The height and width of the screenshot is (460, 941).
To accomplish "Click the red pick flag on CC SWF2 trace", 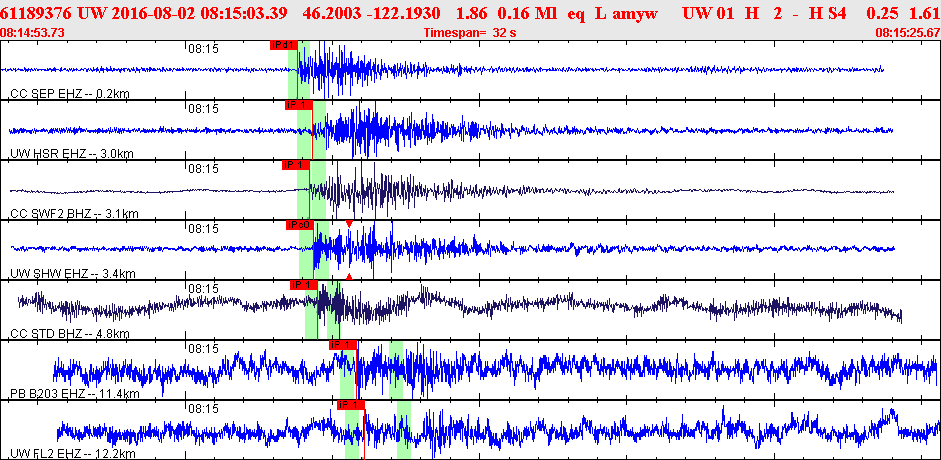I will coord(295,165).
